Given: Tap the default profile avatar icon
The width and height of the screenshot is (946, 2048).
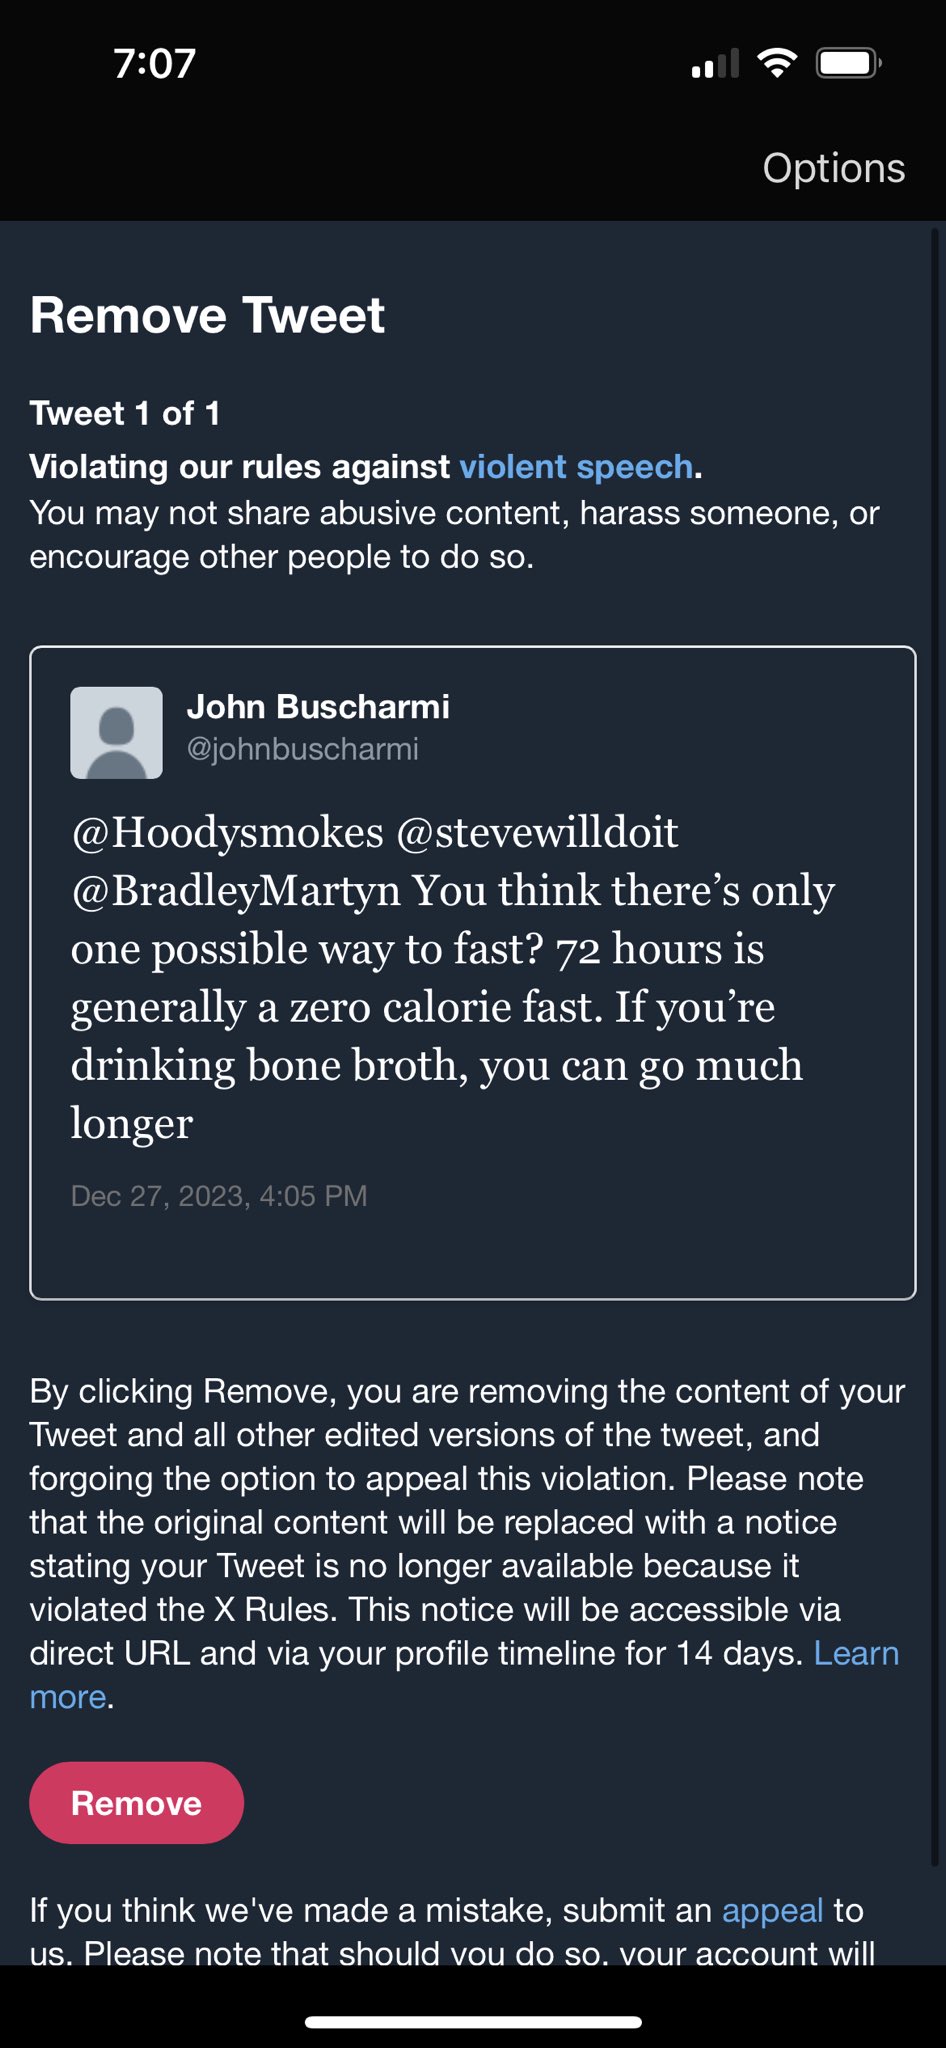Looking at the screenshot, I should [116, 732].
